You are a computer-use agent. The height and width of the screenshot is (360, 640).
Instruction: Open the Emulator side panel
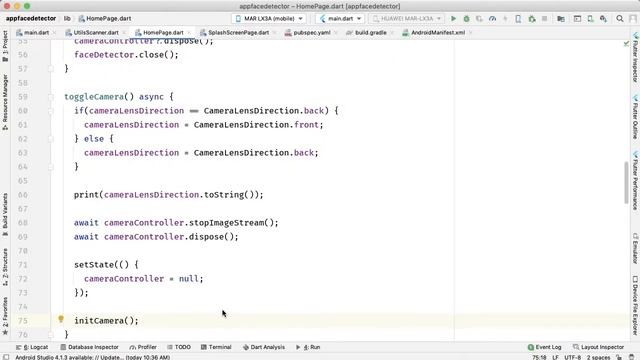[635, 248]
